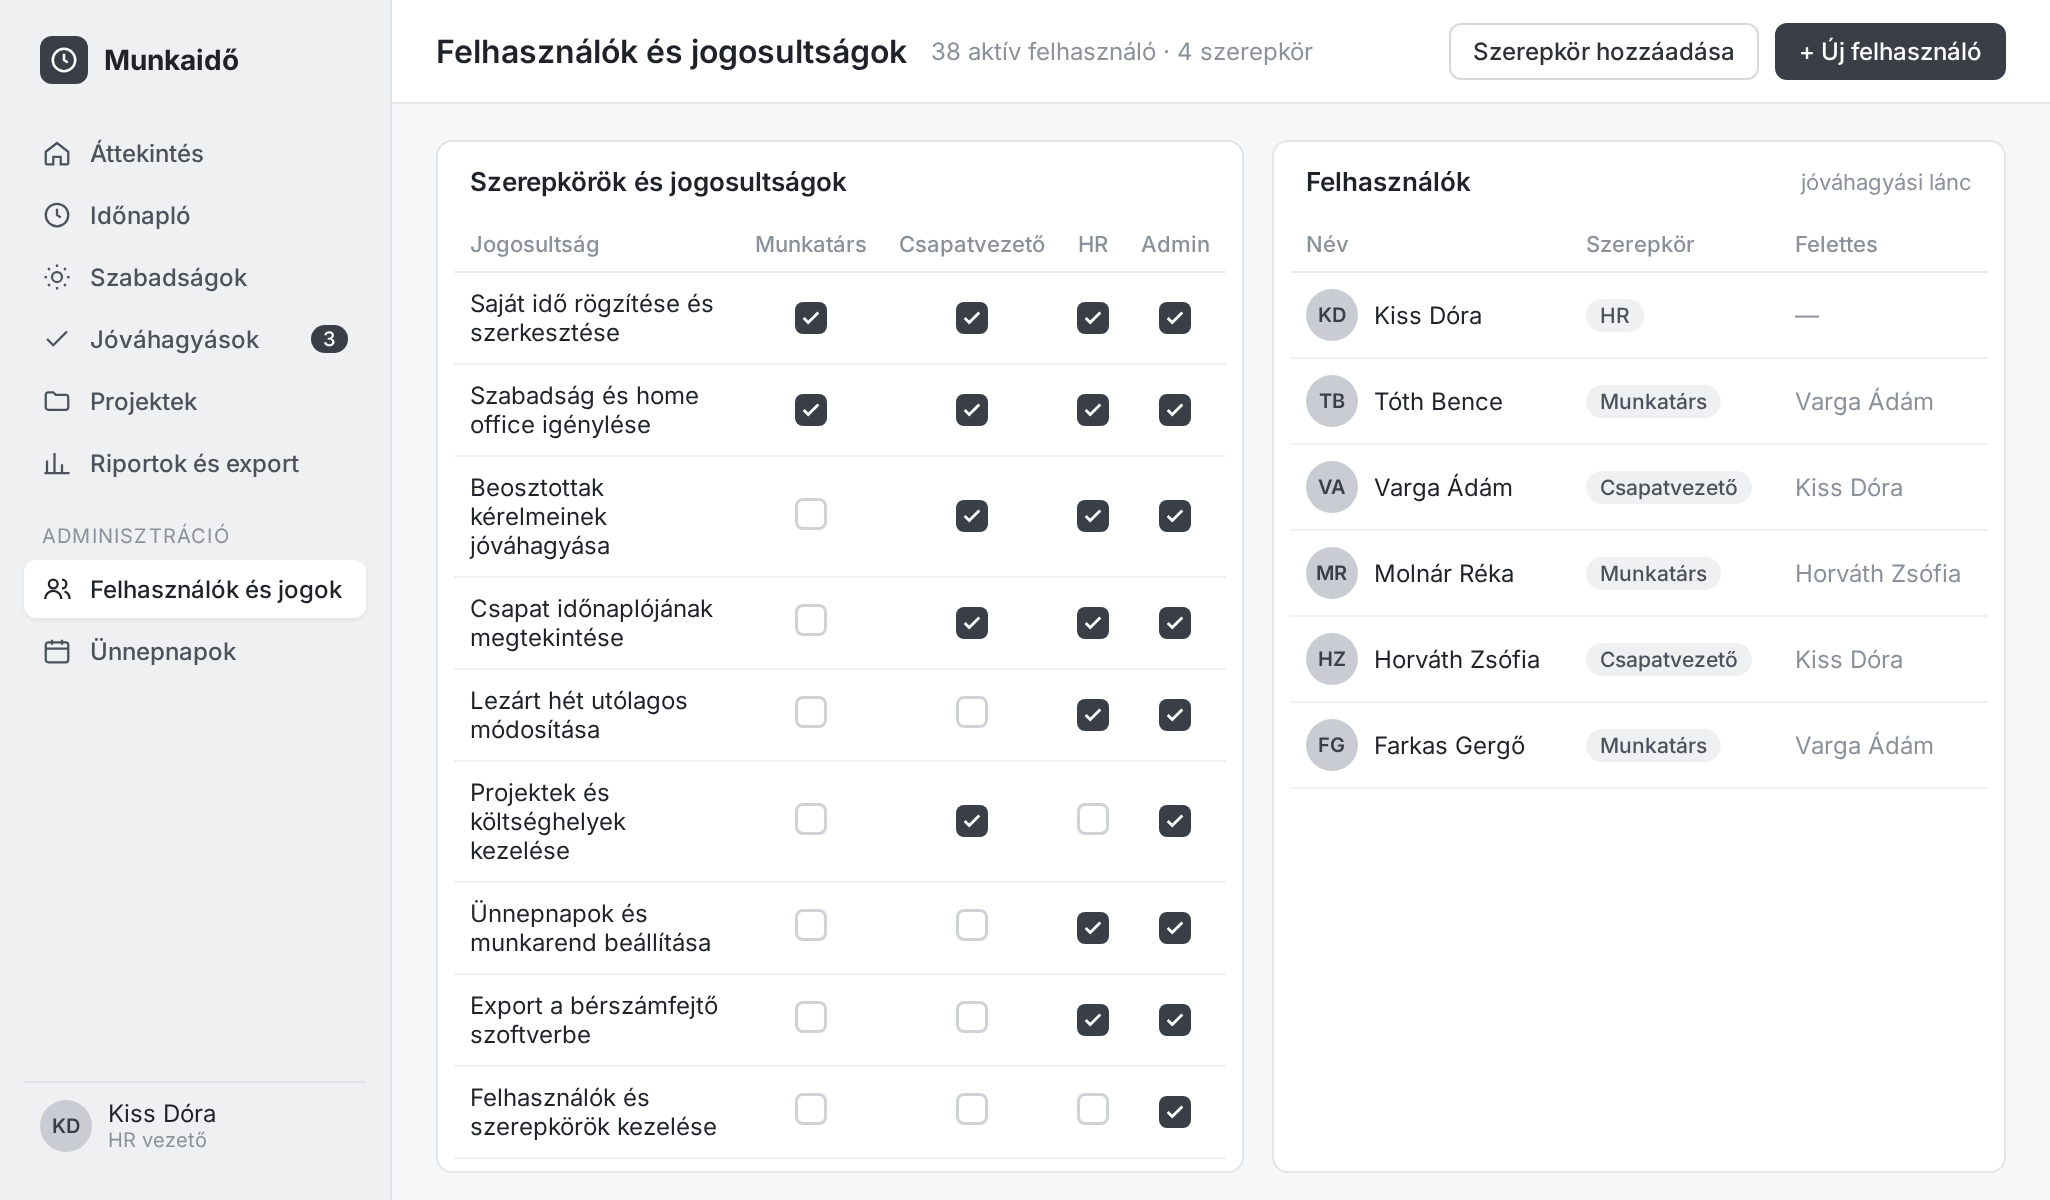This screenshot has width=2050, height=1200.
Task: Click the TB avatar of Tóth Bence
Action: coord(1332,401)
